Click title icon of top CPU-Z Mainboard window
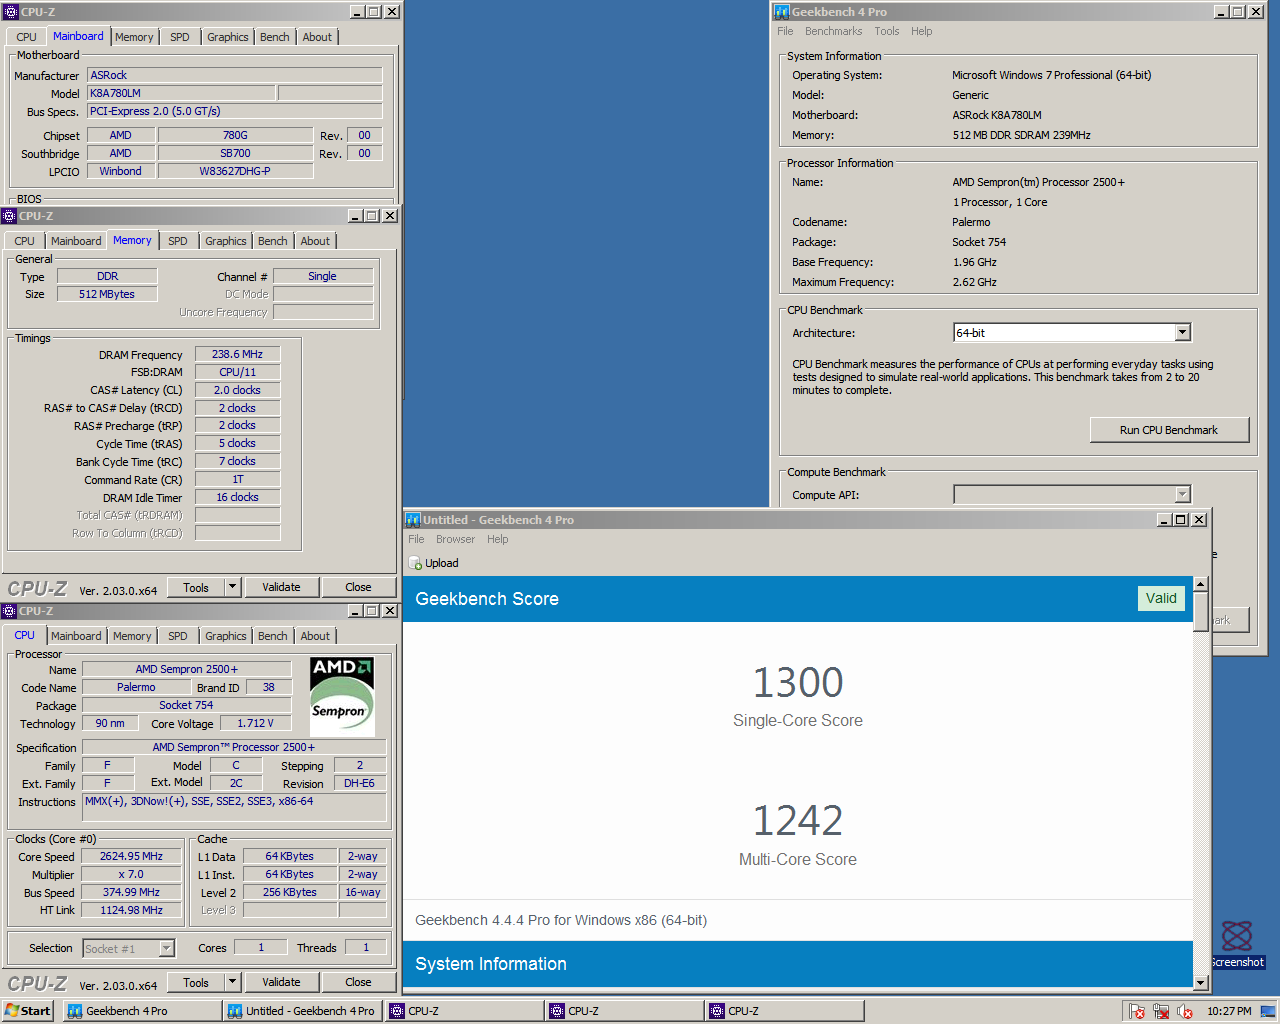This screenshot has height=1024, width=1280. [11, 12]
